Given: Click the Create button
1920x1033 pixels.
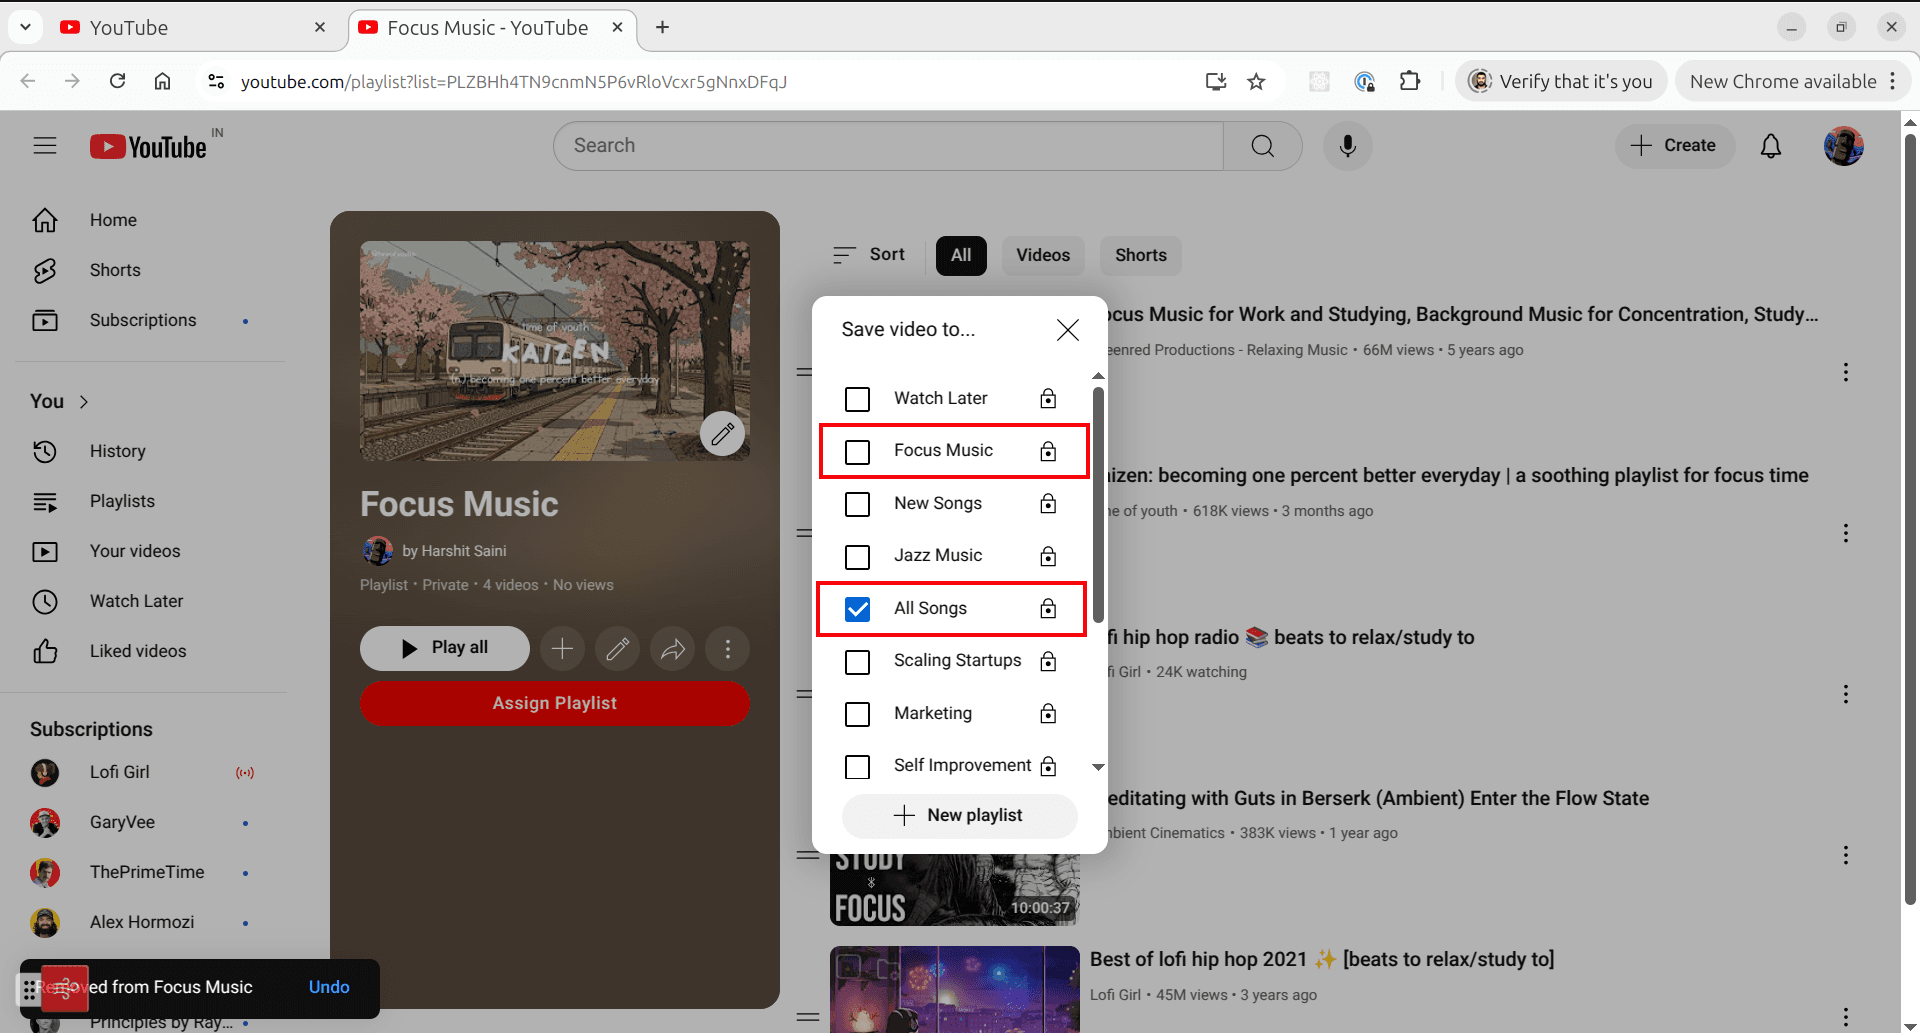Looking at the screenshot, I should [1674, 146].
